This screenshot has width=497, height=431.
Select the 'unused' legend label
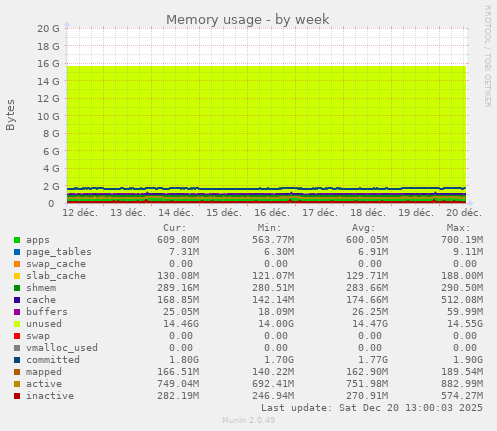[44, 324]
